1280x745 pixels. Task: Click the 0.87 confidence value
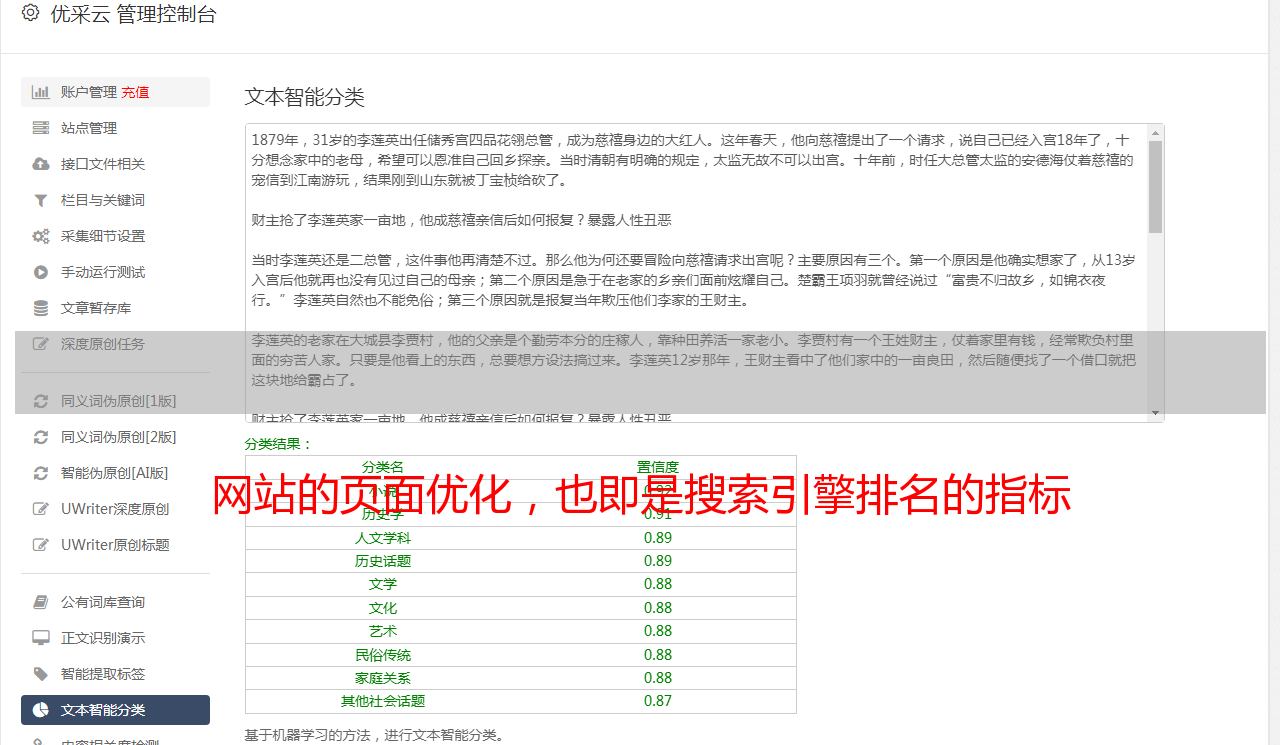click(x=658, y=701)
